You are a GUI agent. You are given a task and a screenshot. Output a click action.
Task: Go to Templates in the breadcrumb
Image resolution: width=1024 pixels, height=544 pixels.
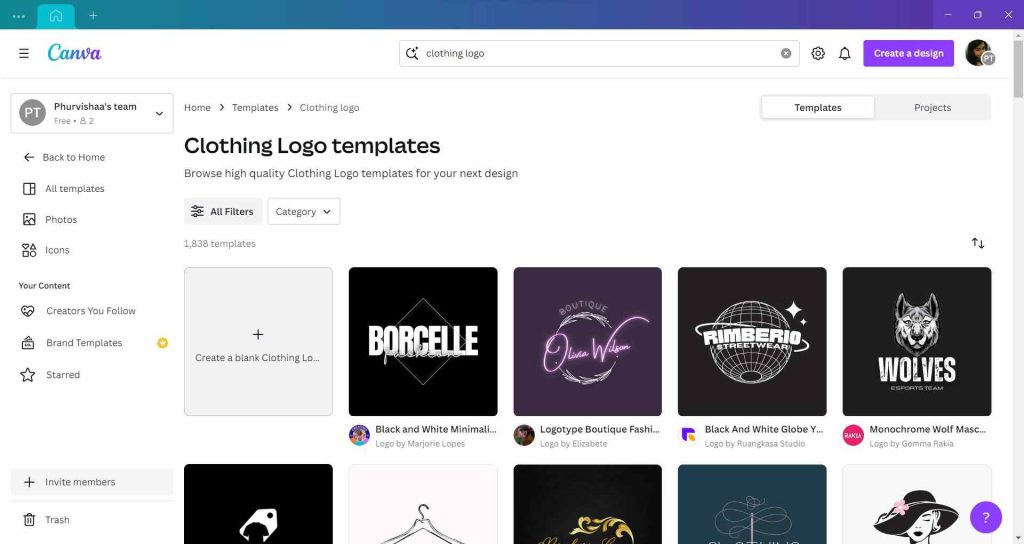(255, 107)
